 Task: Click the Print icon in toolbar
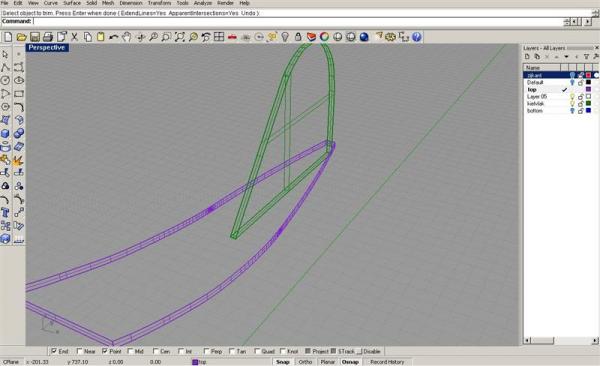[x=48, y=37]
